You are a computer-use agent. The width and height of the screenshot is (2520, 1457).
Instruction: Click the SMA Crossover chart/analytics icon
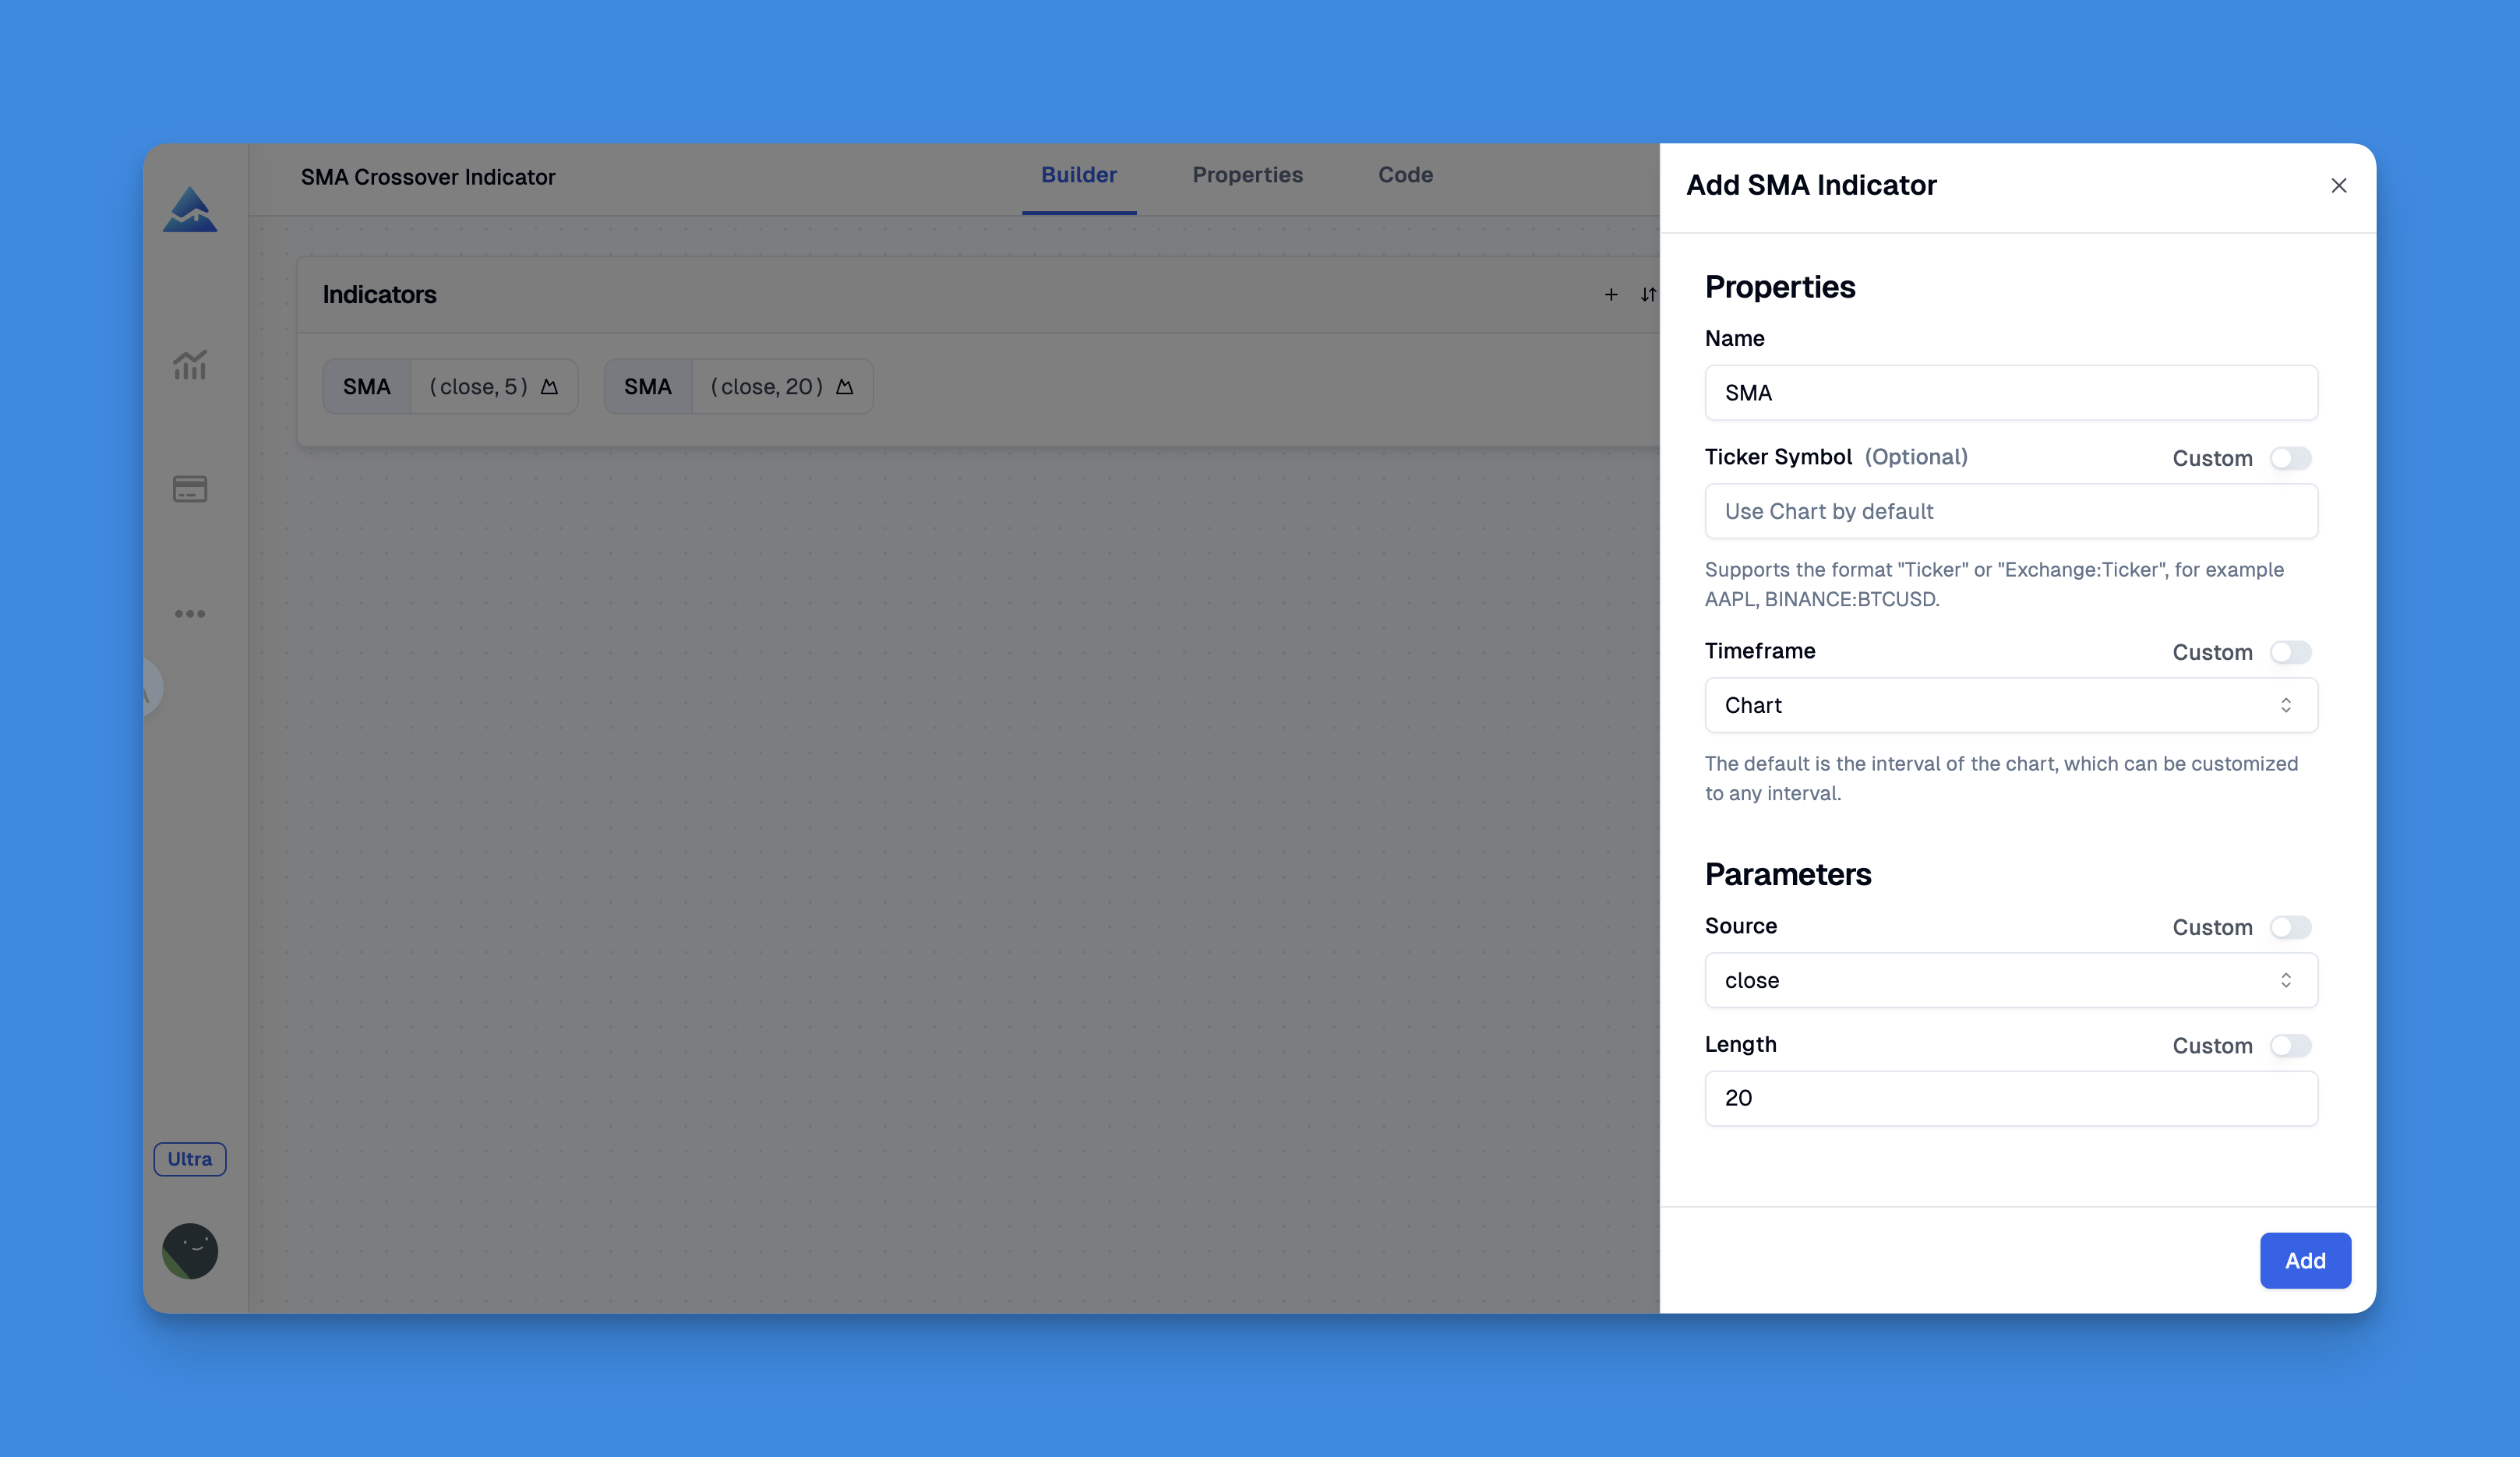pyautogui.click(x=189, y=362)
